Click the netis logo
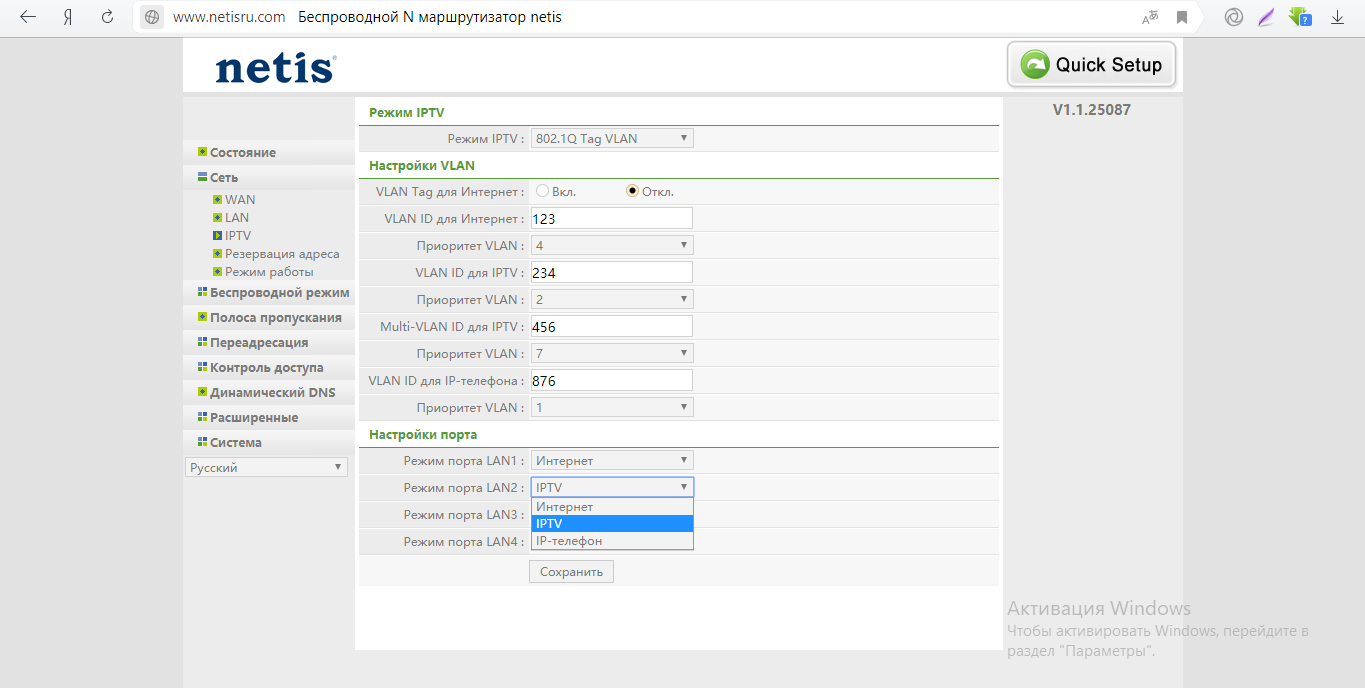 tap(275, 68)
